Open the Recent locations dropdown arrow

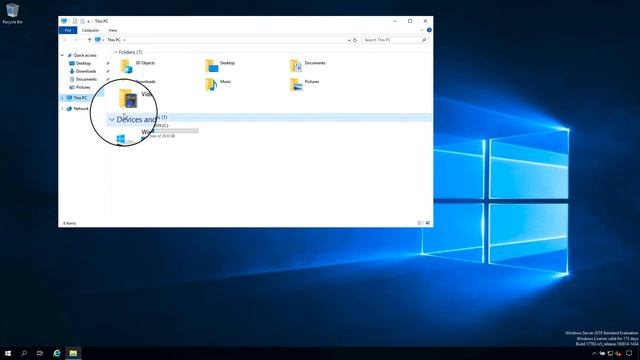tap(82, 40)
